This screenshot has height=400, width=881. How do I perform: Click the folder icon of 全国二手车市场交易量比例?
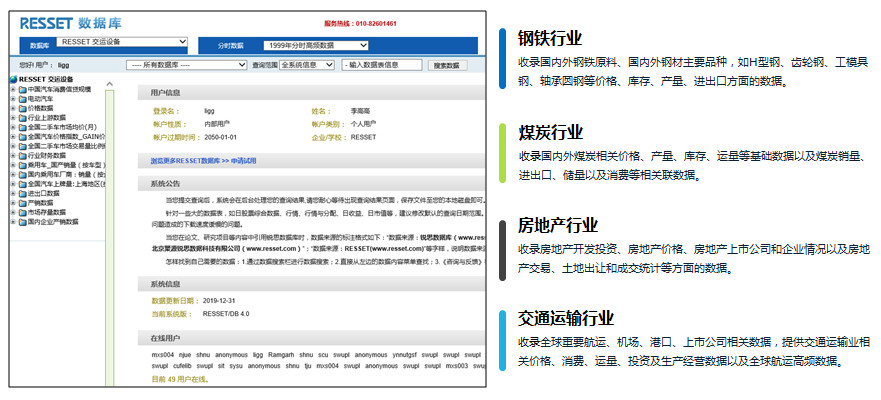22,146
